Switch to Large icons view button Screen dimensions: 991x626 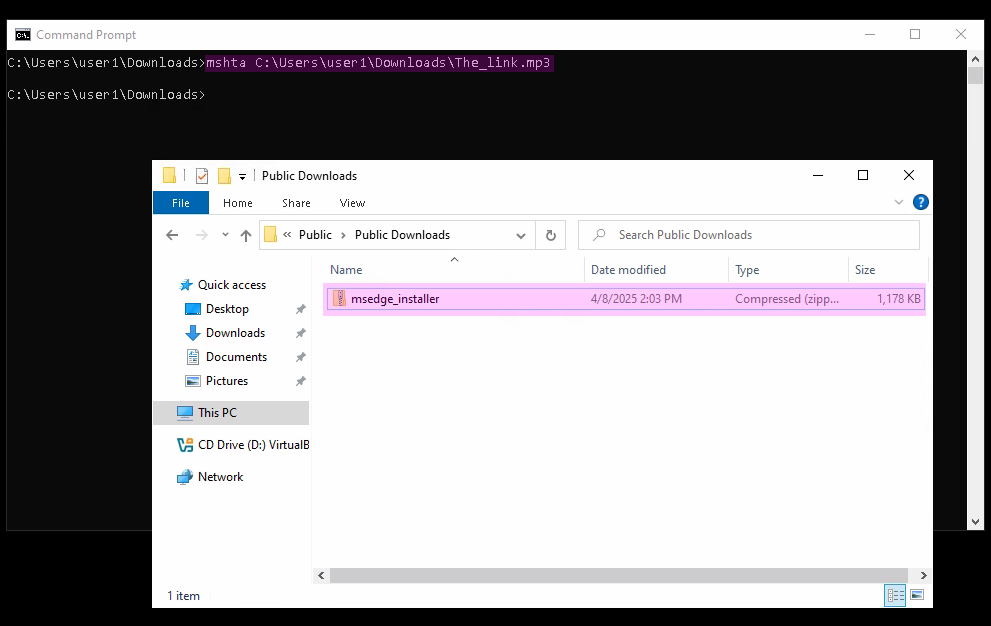point(917,596)
